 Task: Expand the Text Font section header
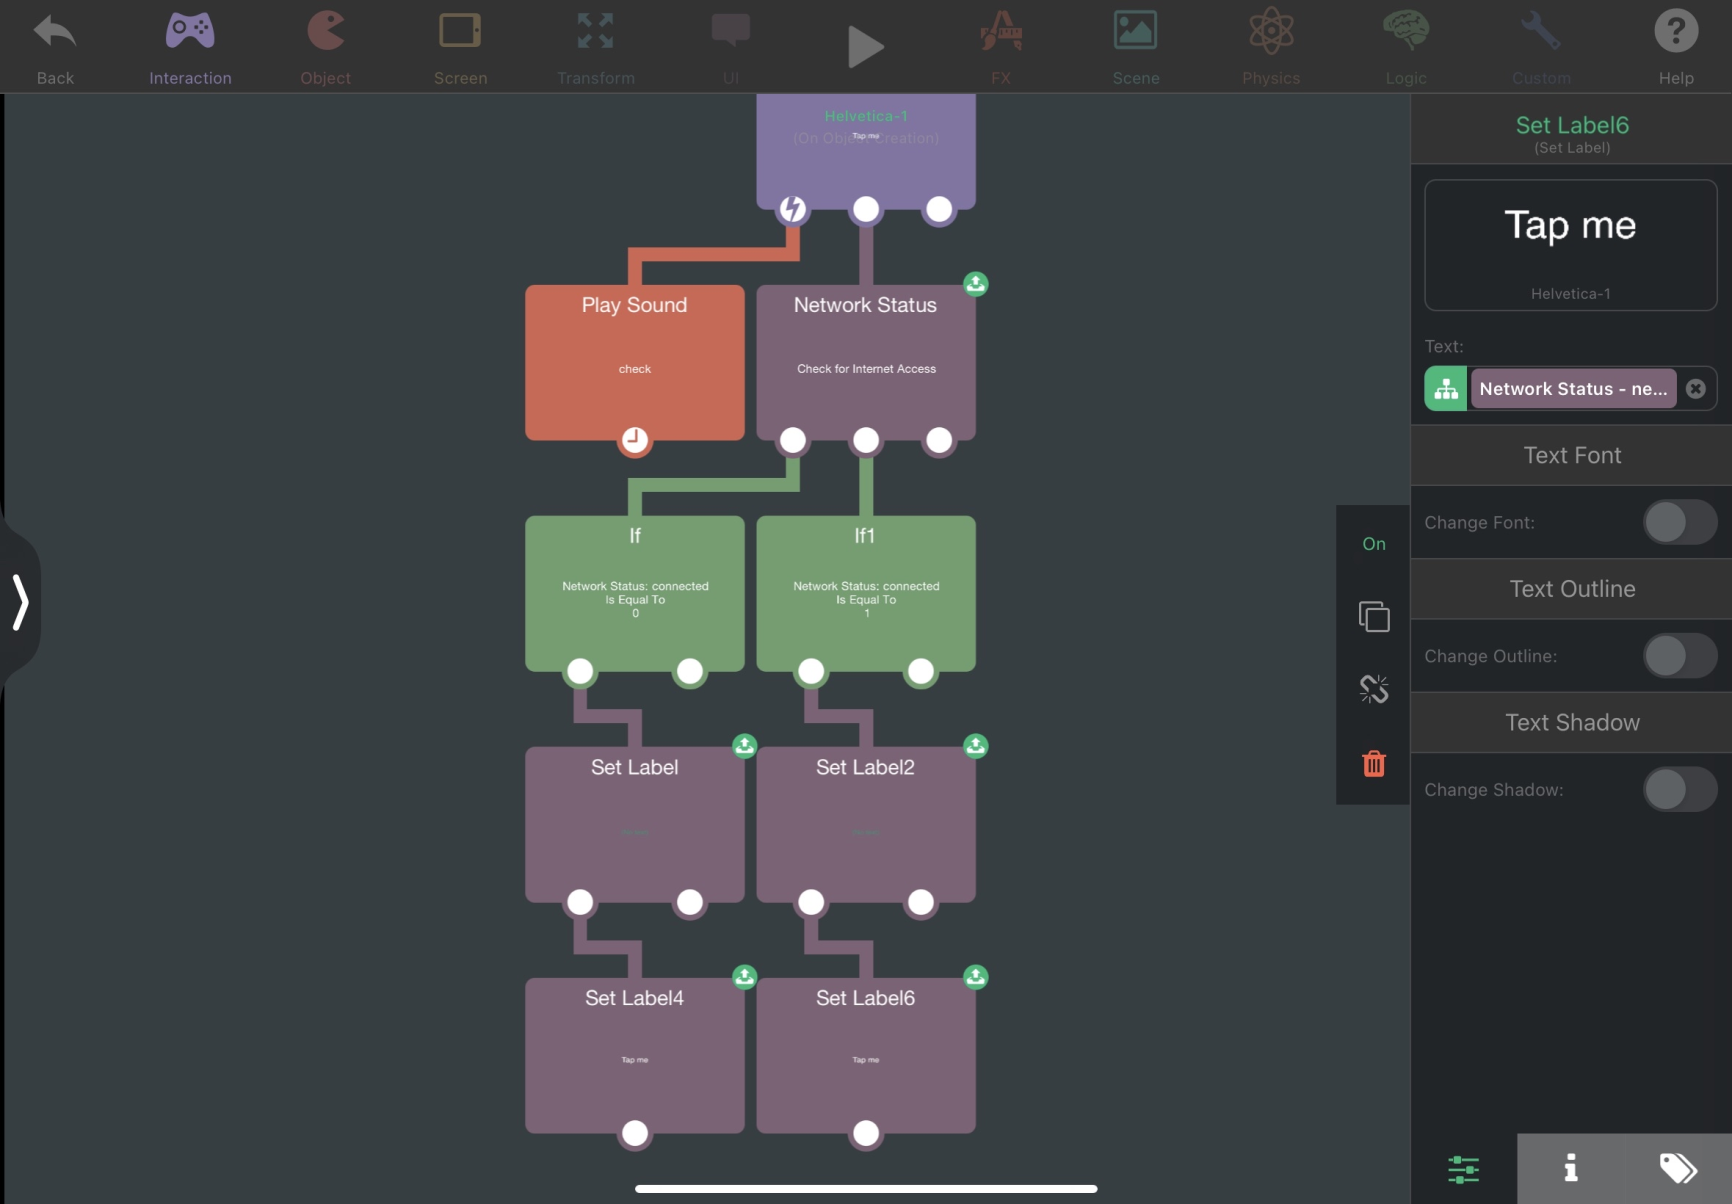tap(1571, 456)
